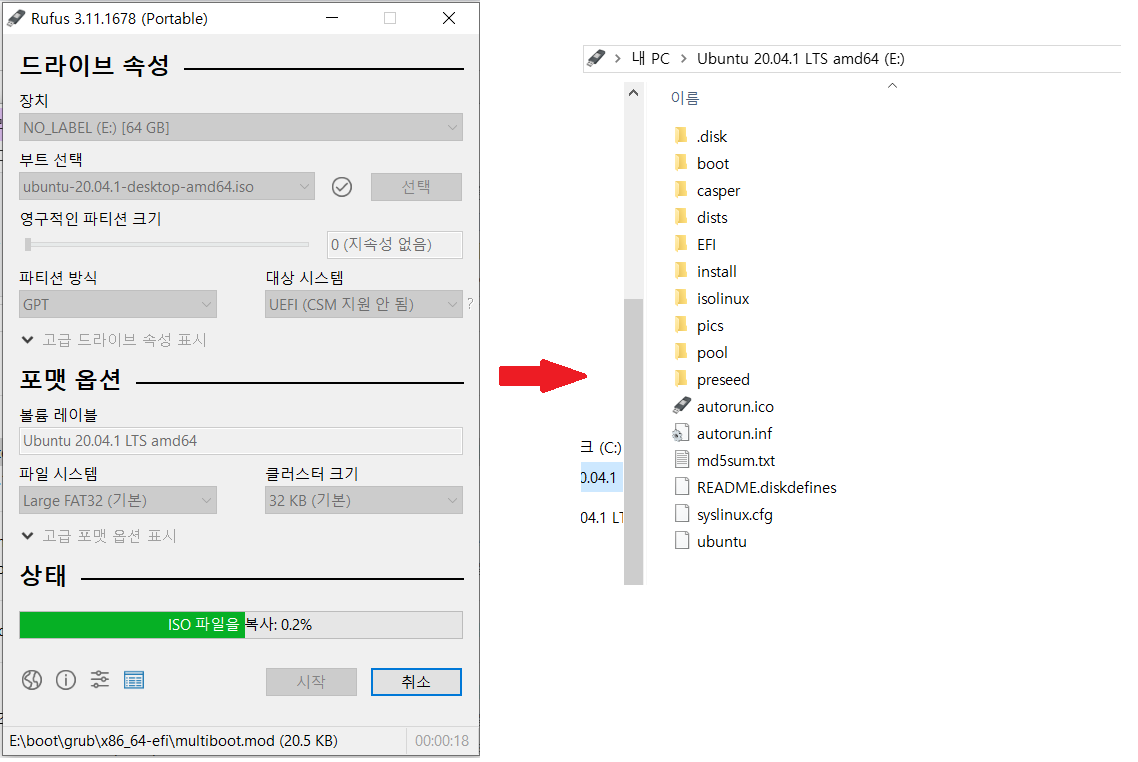This screenshot has height=762, width=1138.
Task: Select the autorun.ico file icon
Action: 681,406
